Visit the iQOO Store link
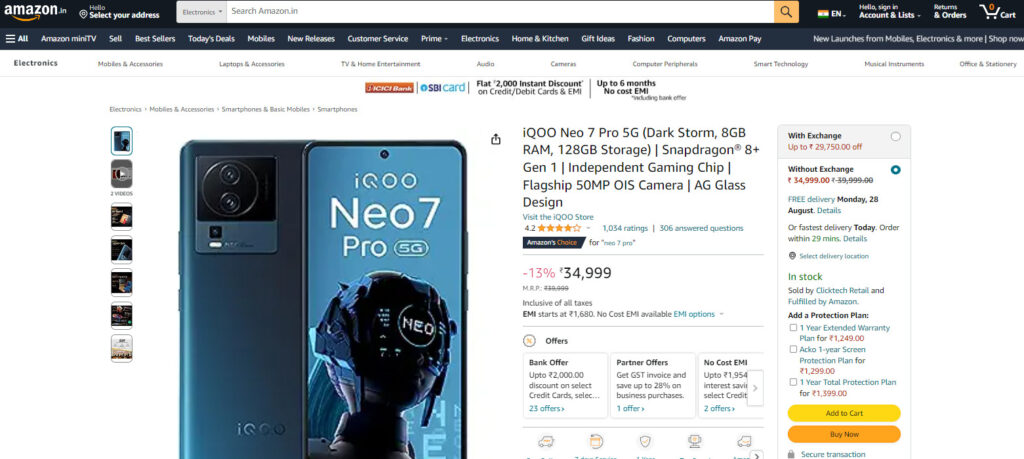This screenshot has width=1024, height=459. point(558,217)
